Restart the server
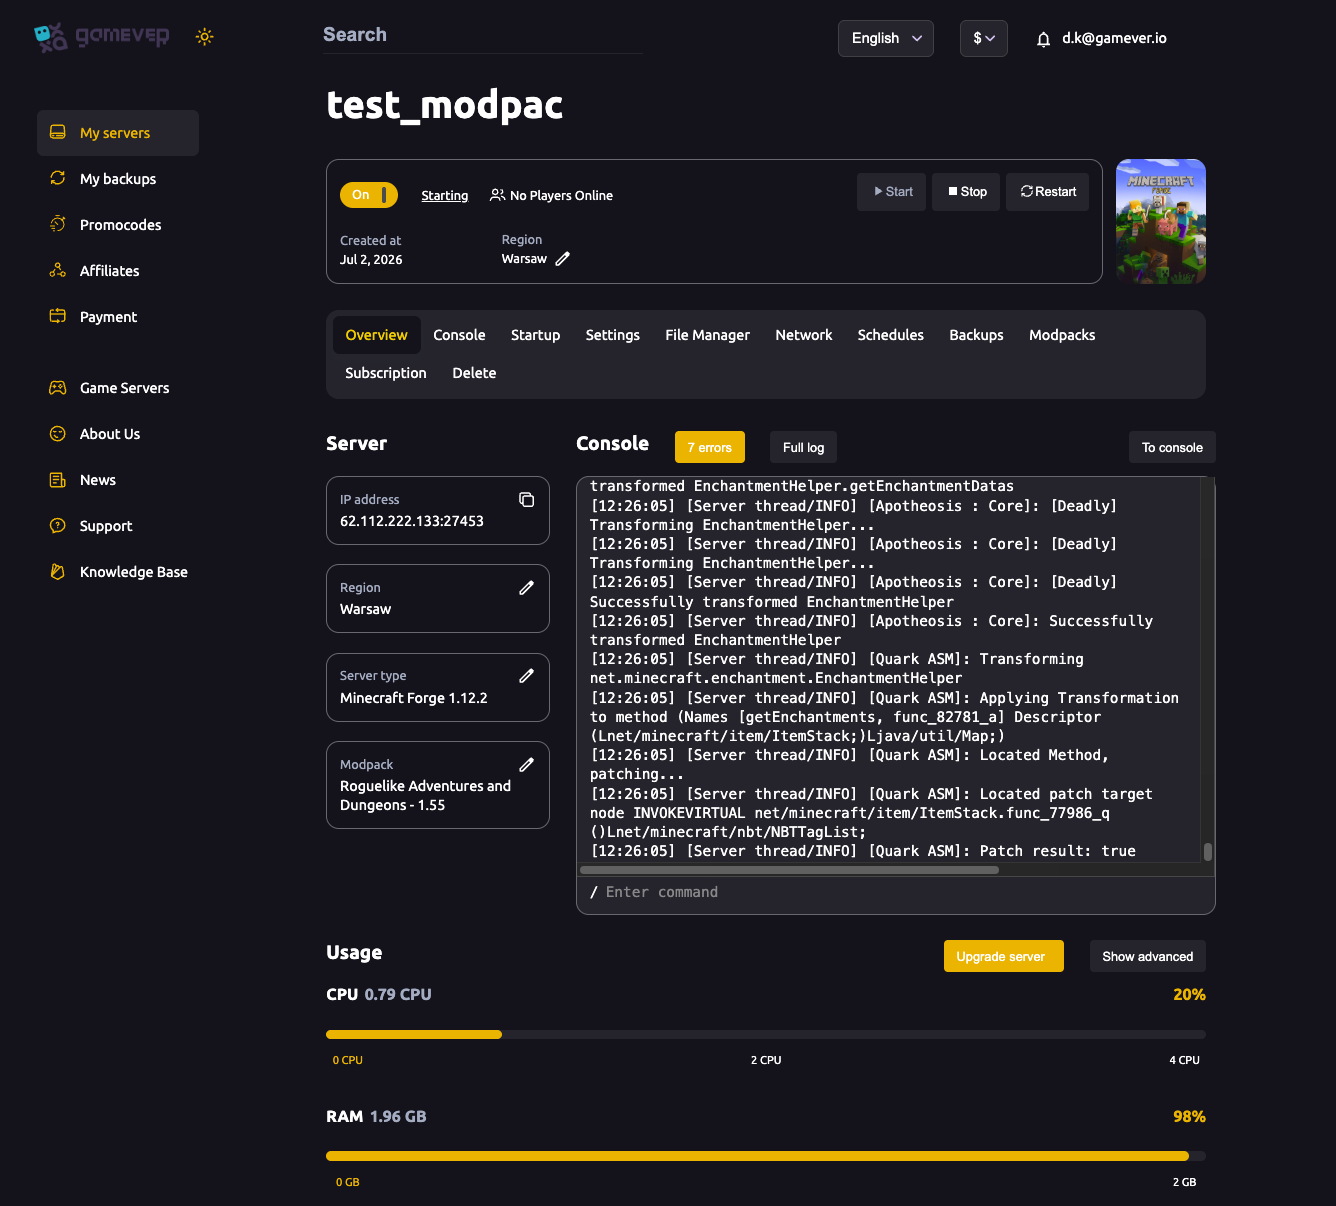Image resolution: width=1336 pixels, height=1206 pixels. tap(1048, 192)
